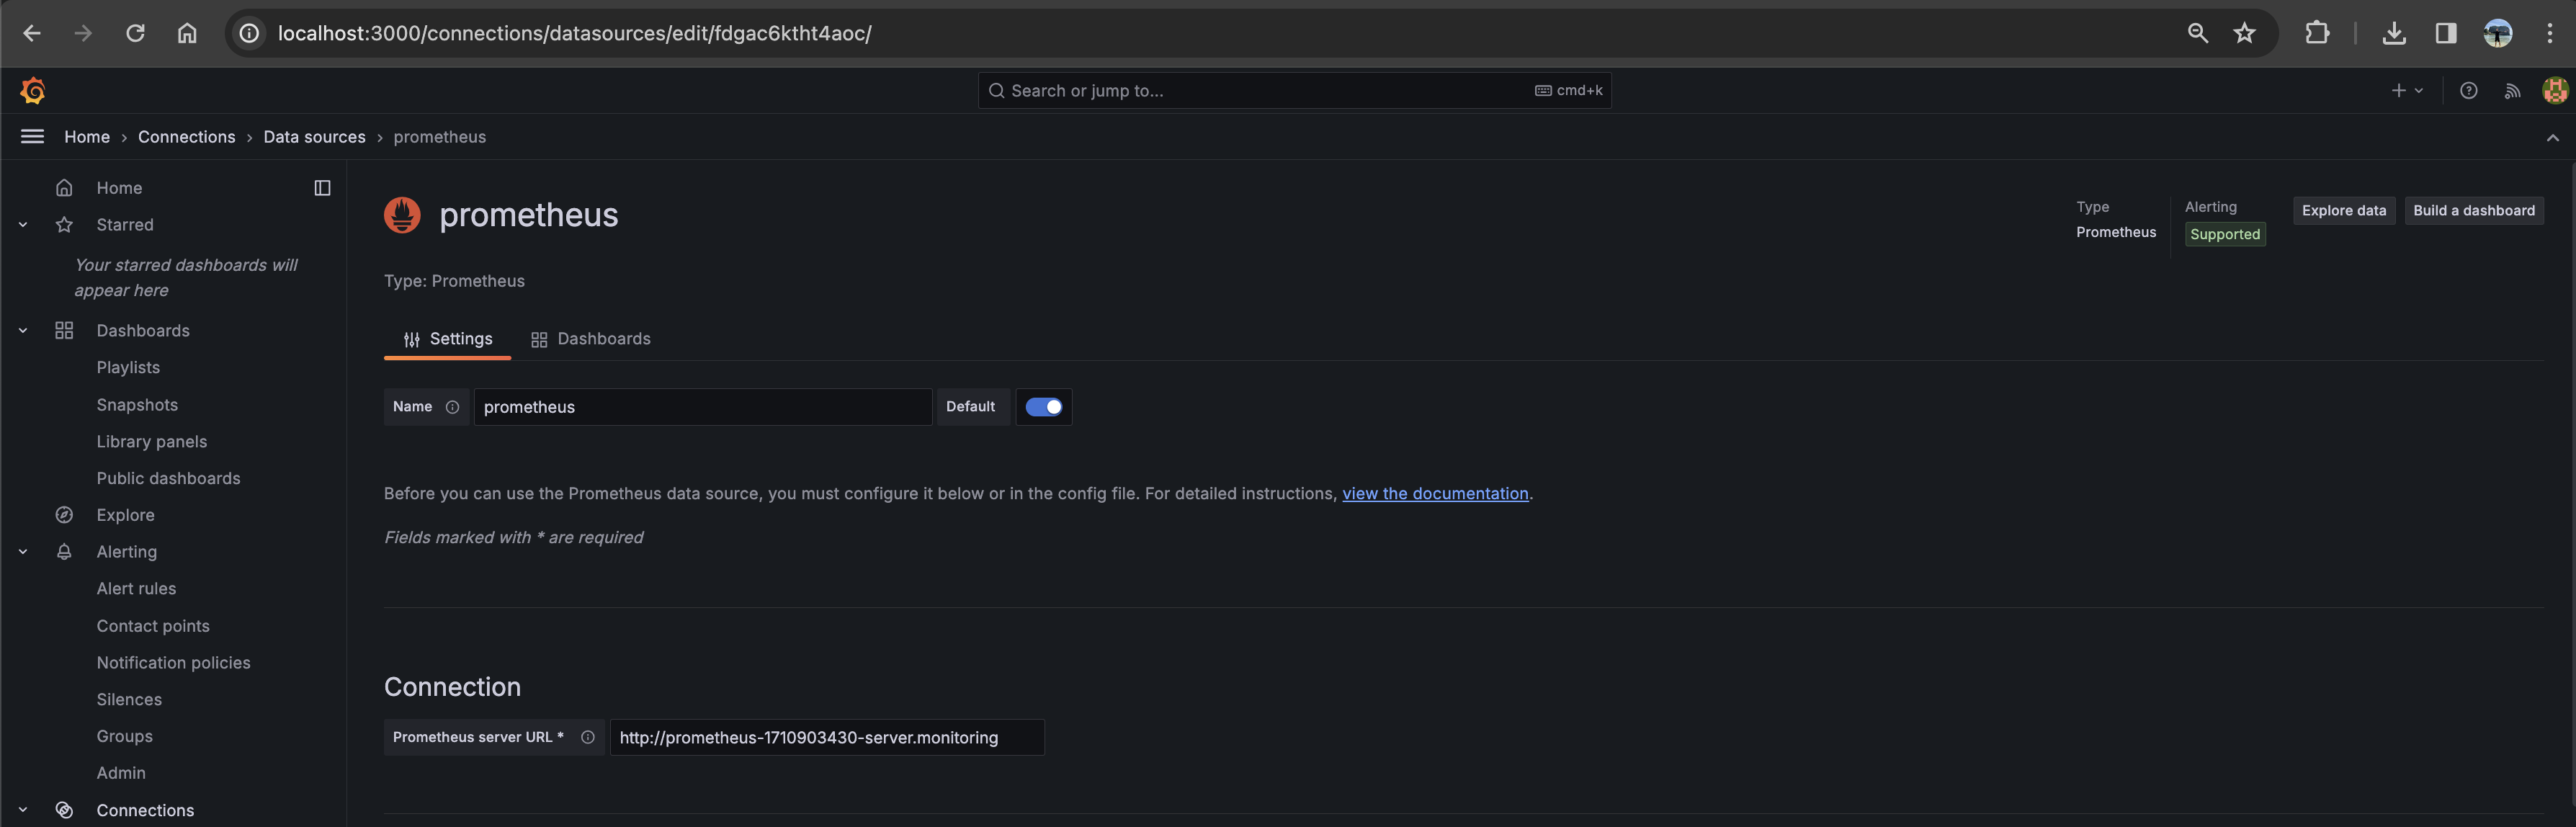Open the news feed RSS icon
This screenshot has width=2576, height=827.
2512,91
